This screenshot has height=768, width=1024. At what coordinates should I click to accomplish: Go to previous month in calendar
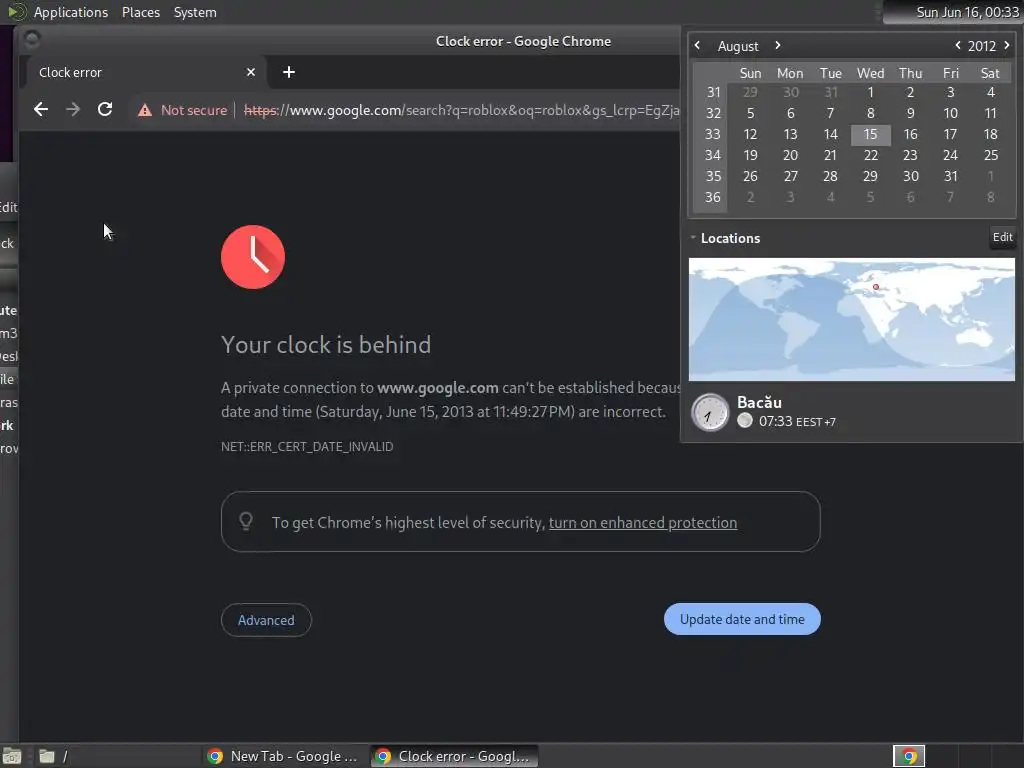697,45
